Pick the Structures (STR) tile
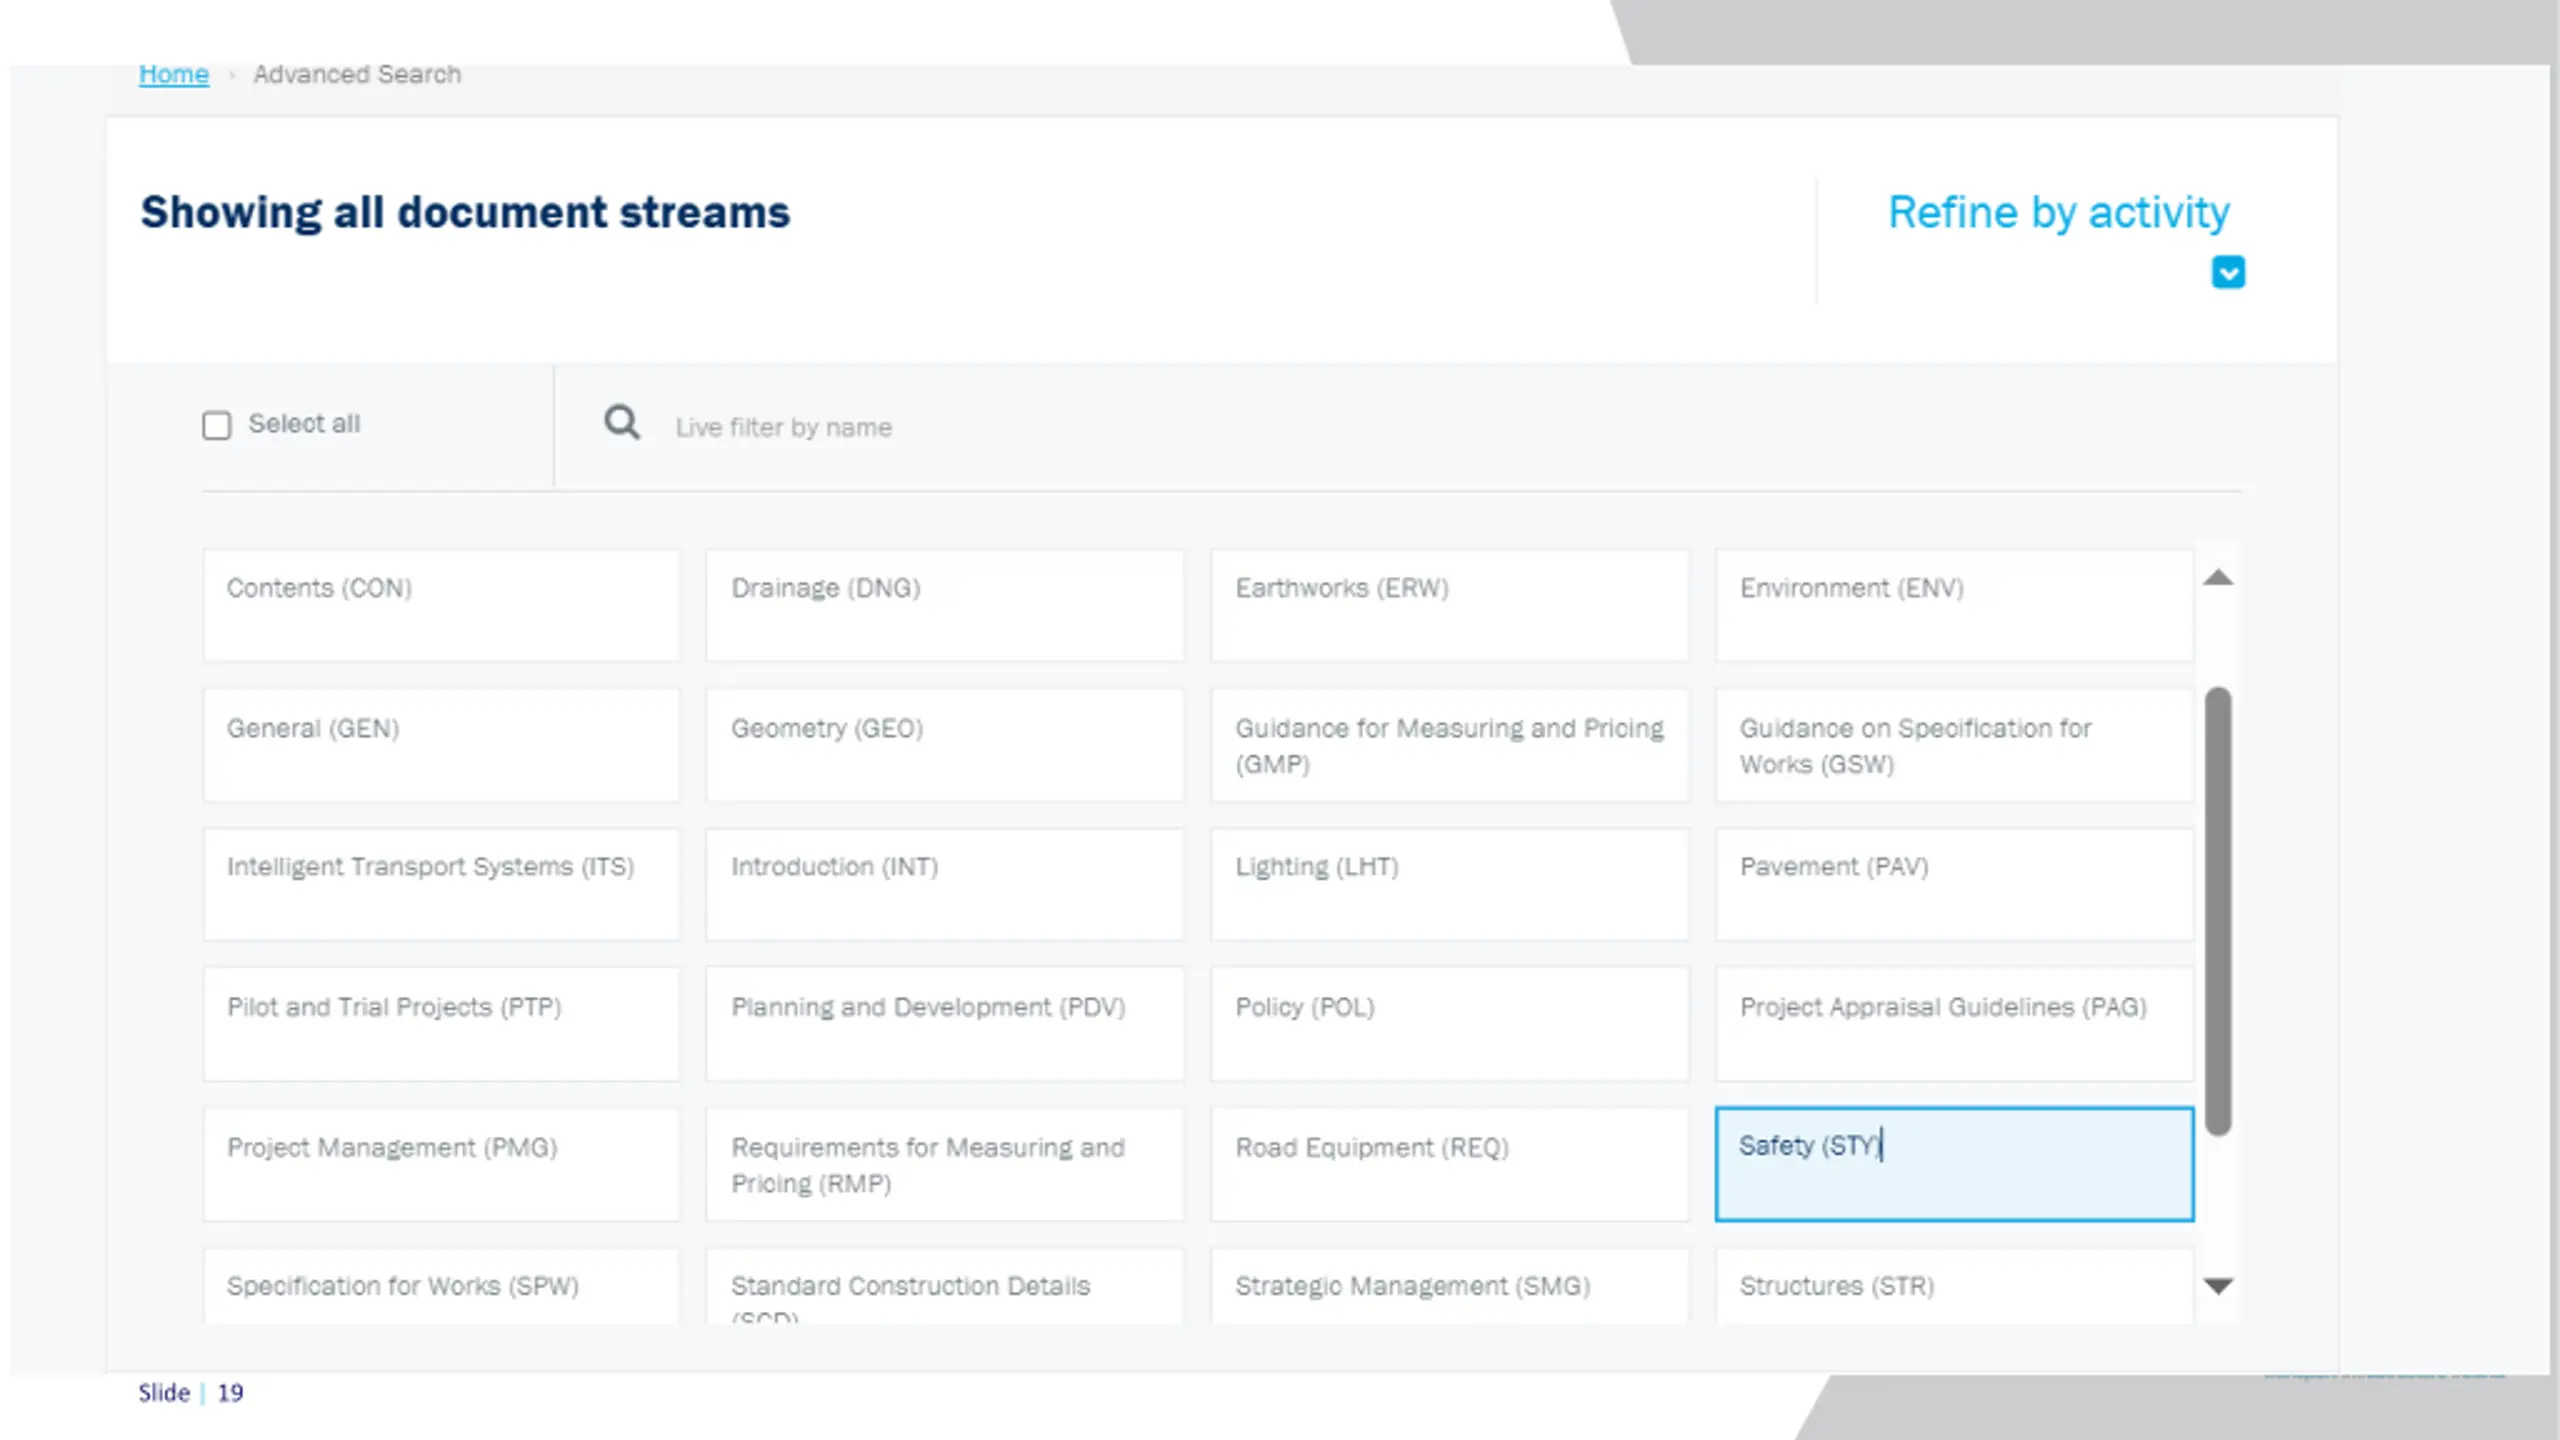Screen dimensions: 2560x1440 [1954, 1286]
